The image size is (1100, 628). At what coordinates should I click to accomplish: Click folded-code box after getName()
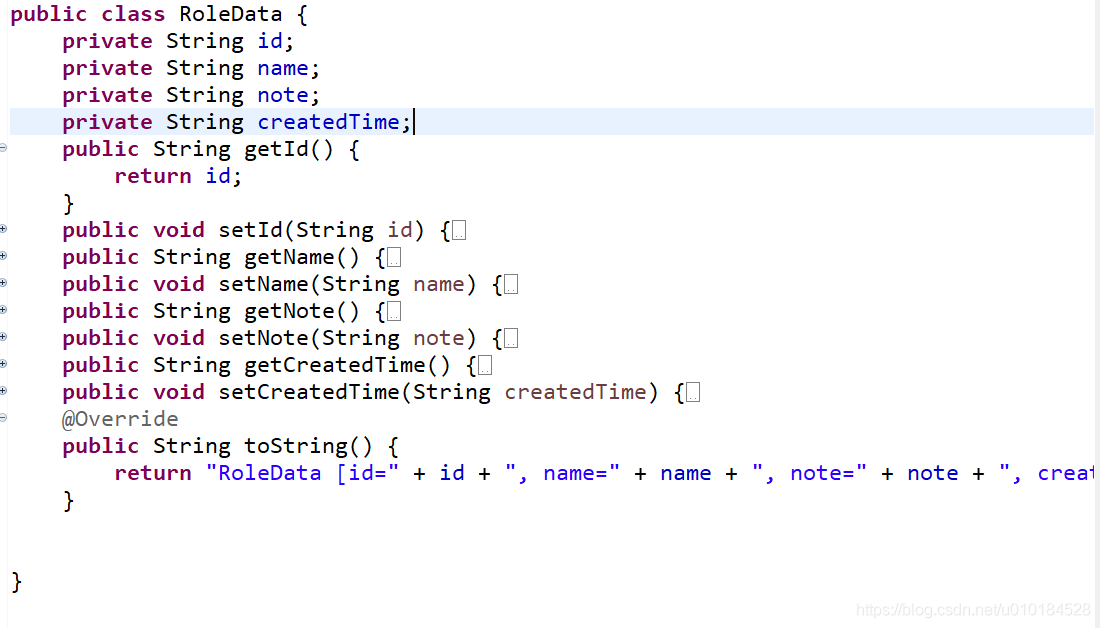point(394,258)
